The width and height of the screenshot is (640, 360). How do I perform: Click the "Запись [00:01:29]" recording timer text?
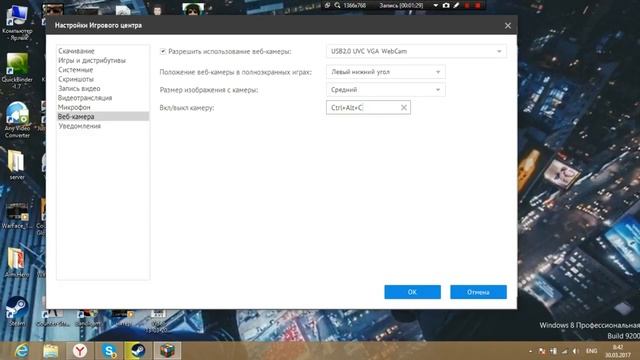401,6
